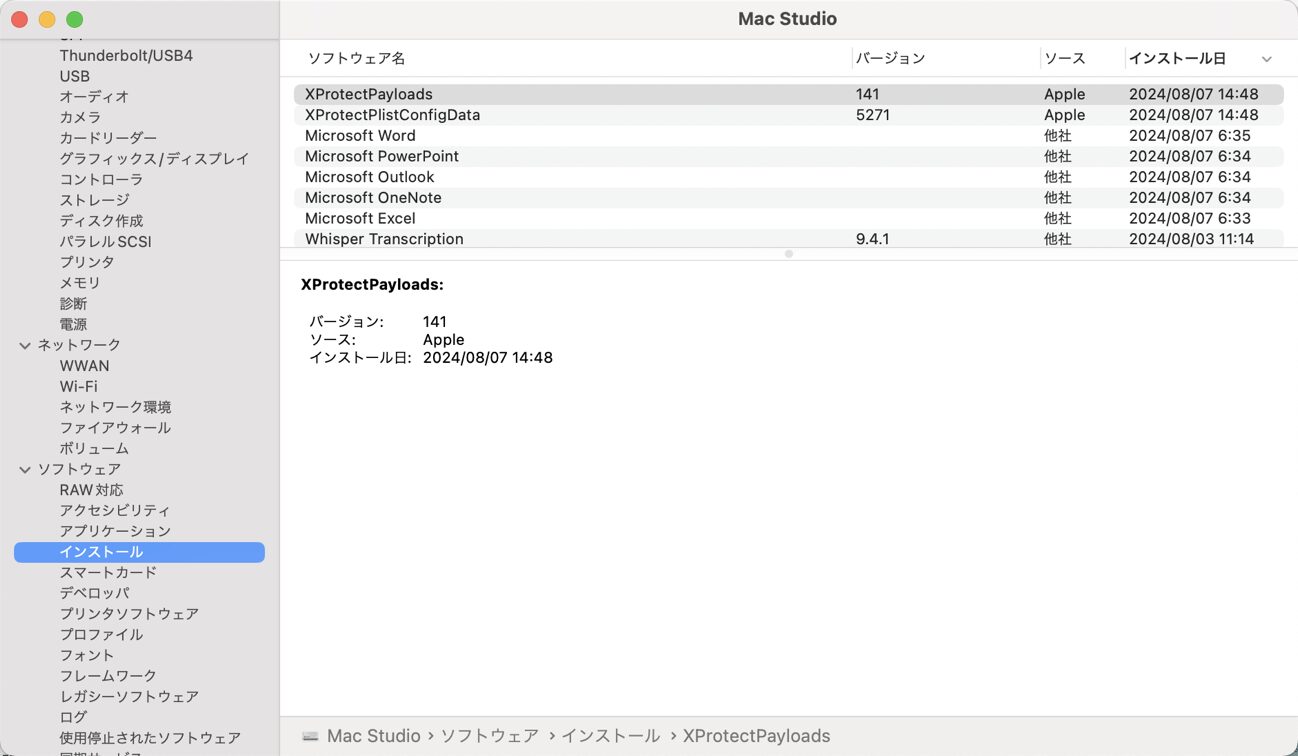Select プリンタ in sidebar
Screen dimensions: 1298x756
(x=87, y=262)
